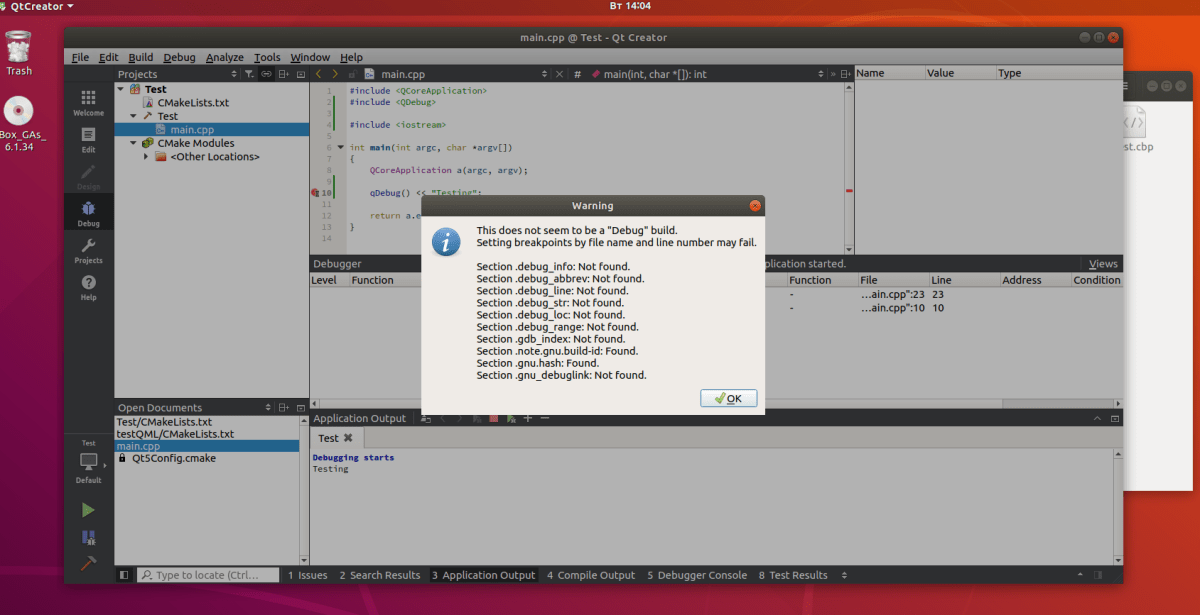Open the Debug menu
Image resolution: width=1200 pixels, height=615 pixels.
pos(179,57)
